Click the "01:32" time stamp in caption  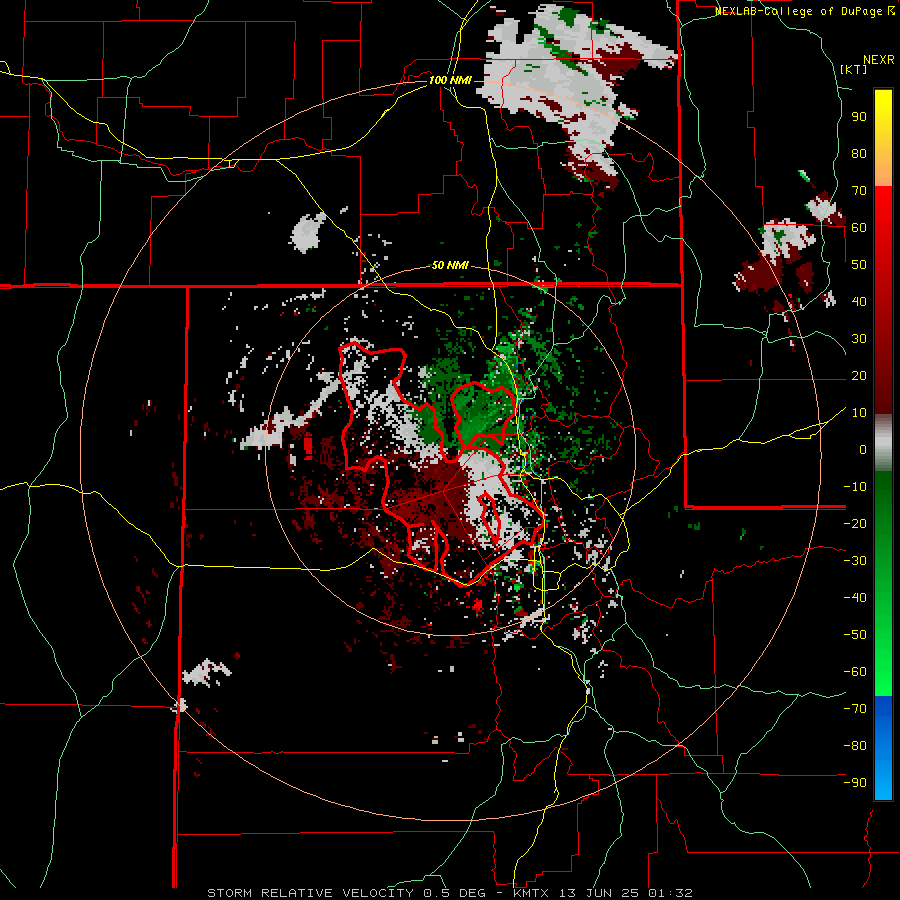click(670, 893)
